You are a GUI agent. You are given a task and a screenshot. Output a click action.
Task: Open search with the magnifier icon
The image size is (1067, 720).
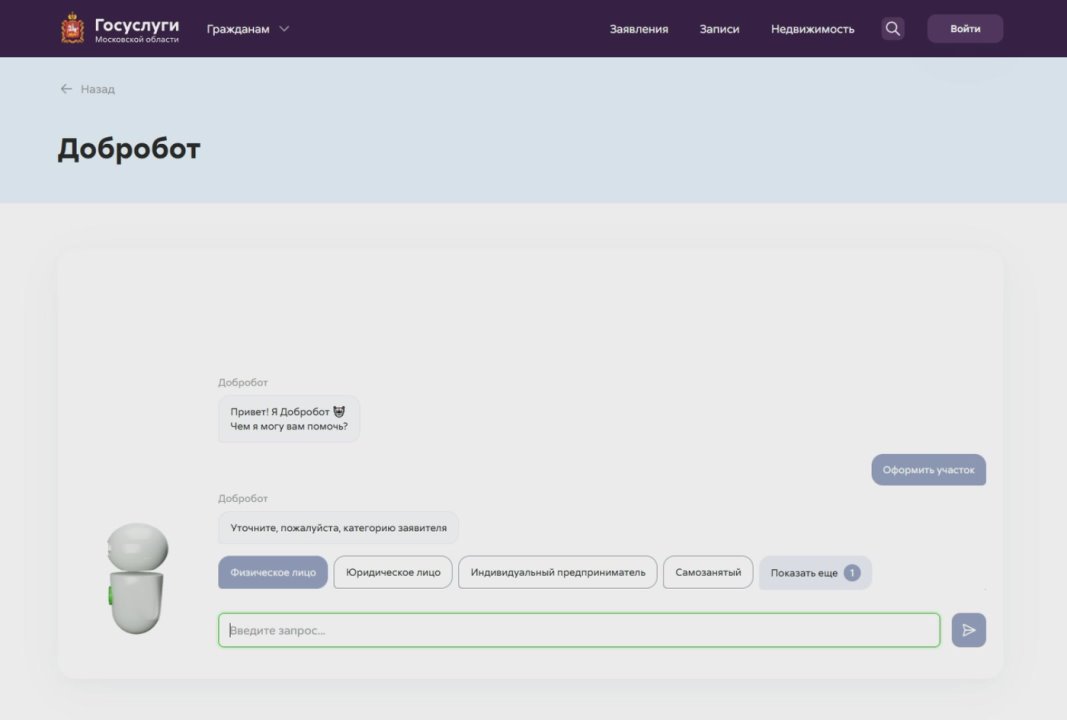coord(893,29)
